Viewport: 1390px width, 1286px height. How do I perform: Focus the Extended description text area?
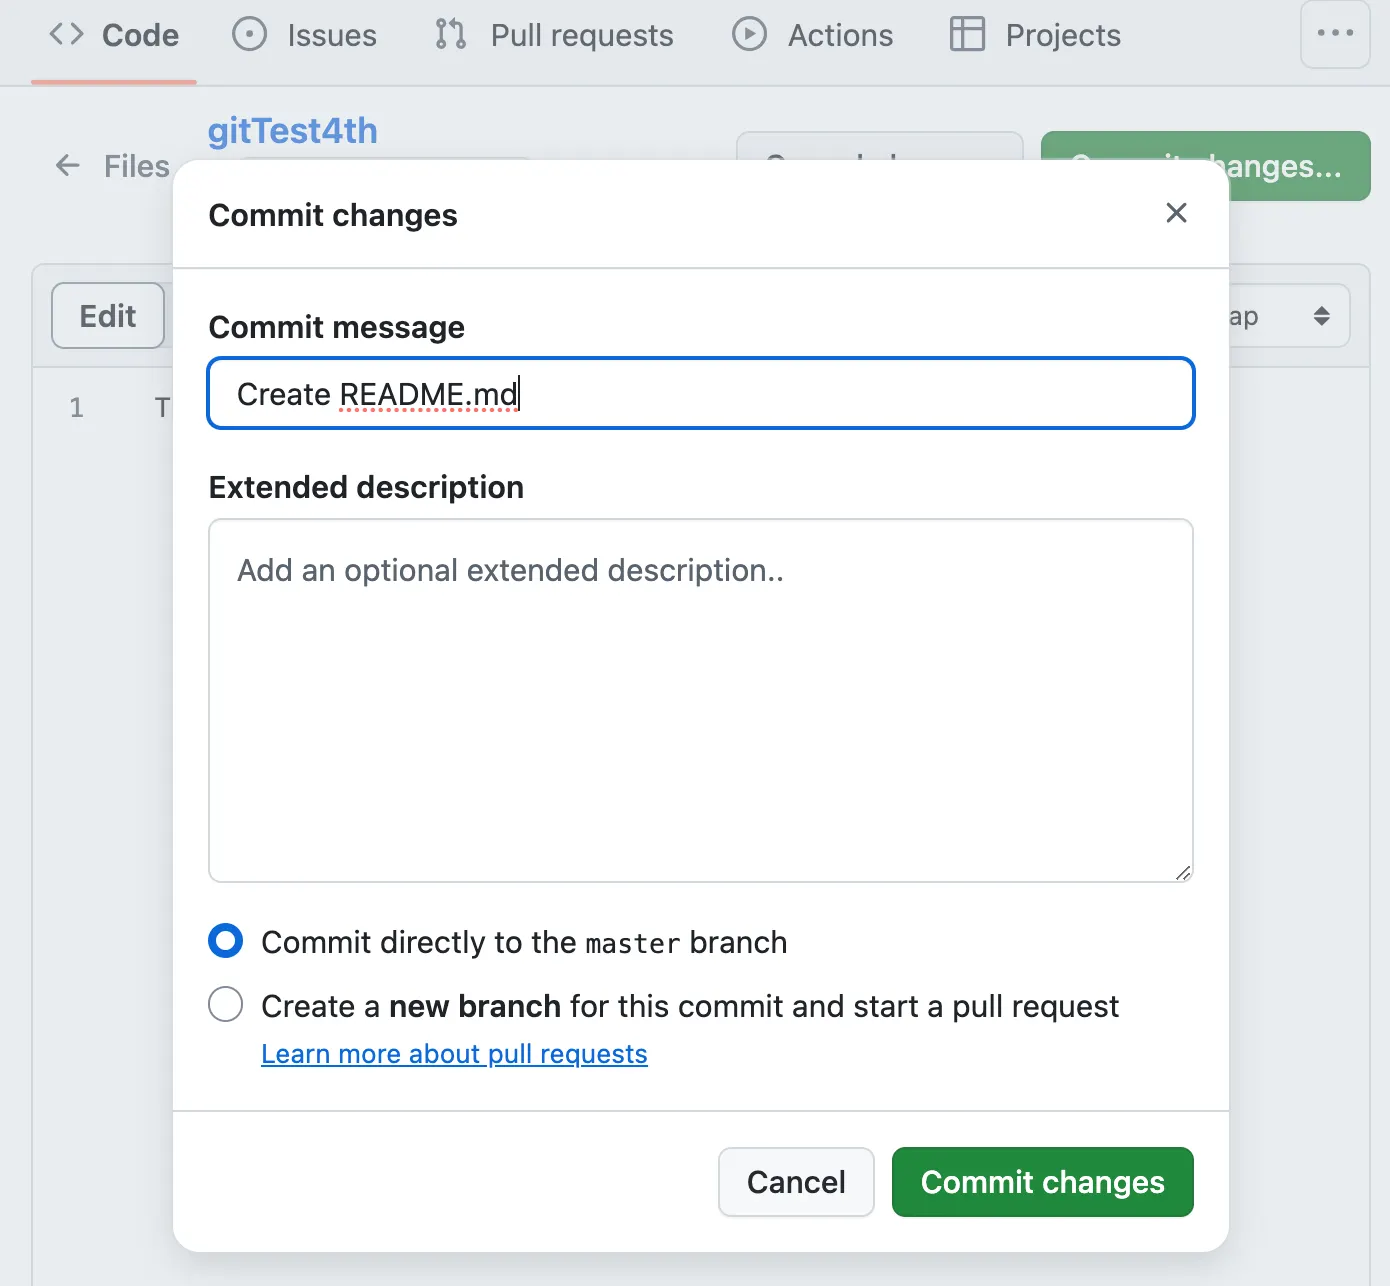[700, 700]
